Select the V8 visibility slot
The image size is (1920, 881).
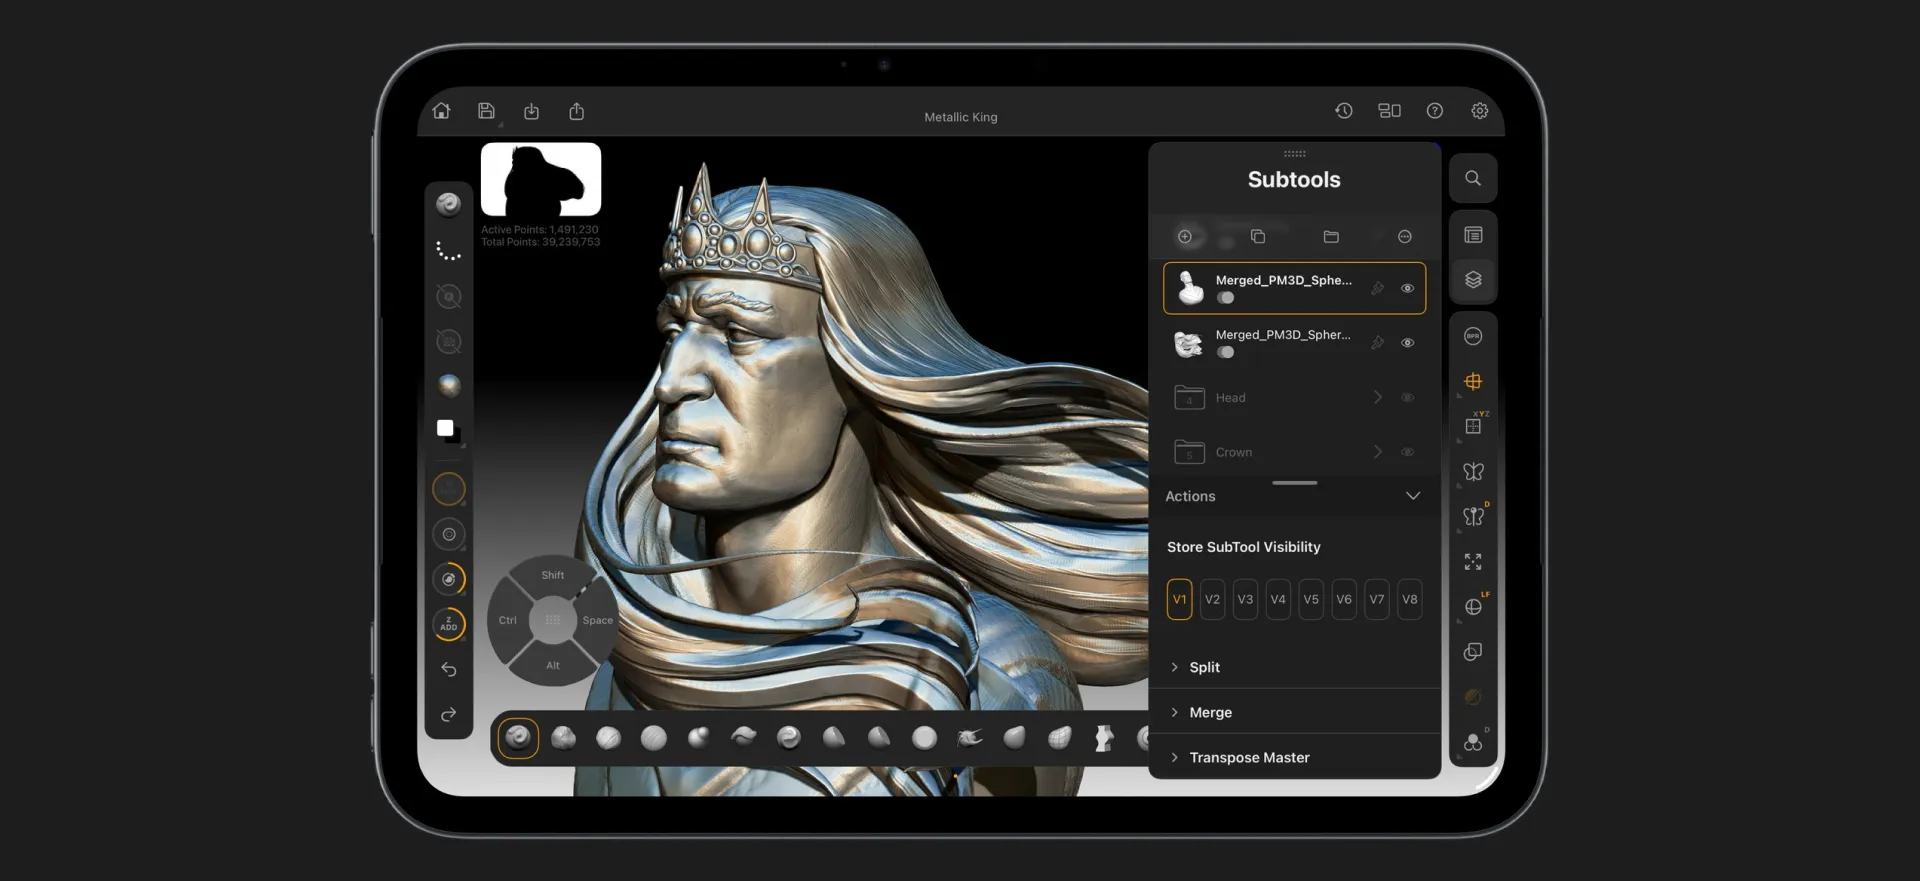1410,600
